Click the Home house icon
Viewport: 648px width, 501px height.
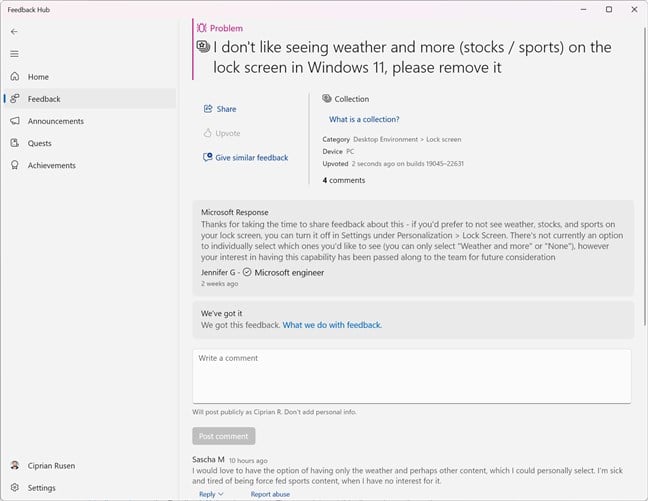click(15, 76)
